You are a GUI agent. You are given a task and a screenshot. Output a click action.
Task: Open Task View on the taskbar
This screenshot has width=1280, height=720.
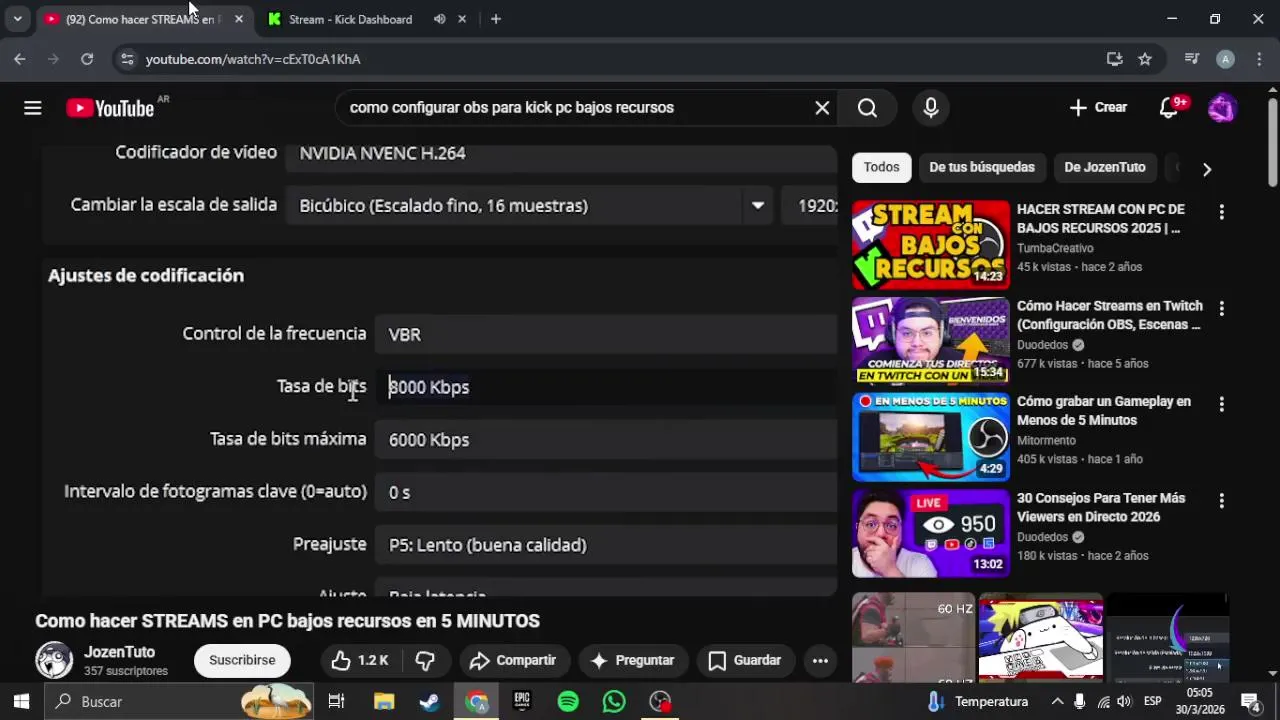(x=337, y=701)
